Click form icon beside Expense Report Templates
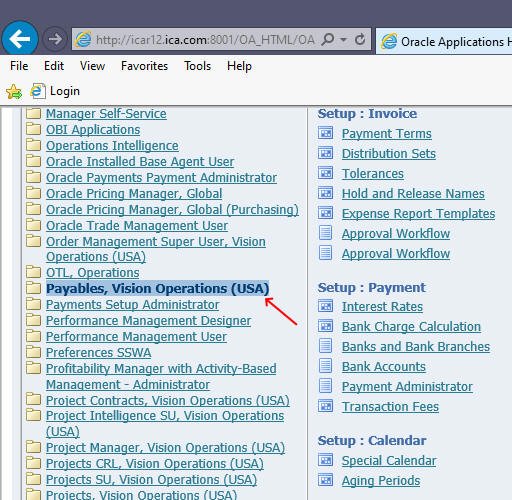The image size is (512, 500). click(326, 213)
